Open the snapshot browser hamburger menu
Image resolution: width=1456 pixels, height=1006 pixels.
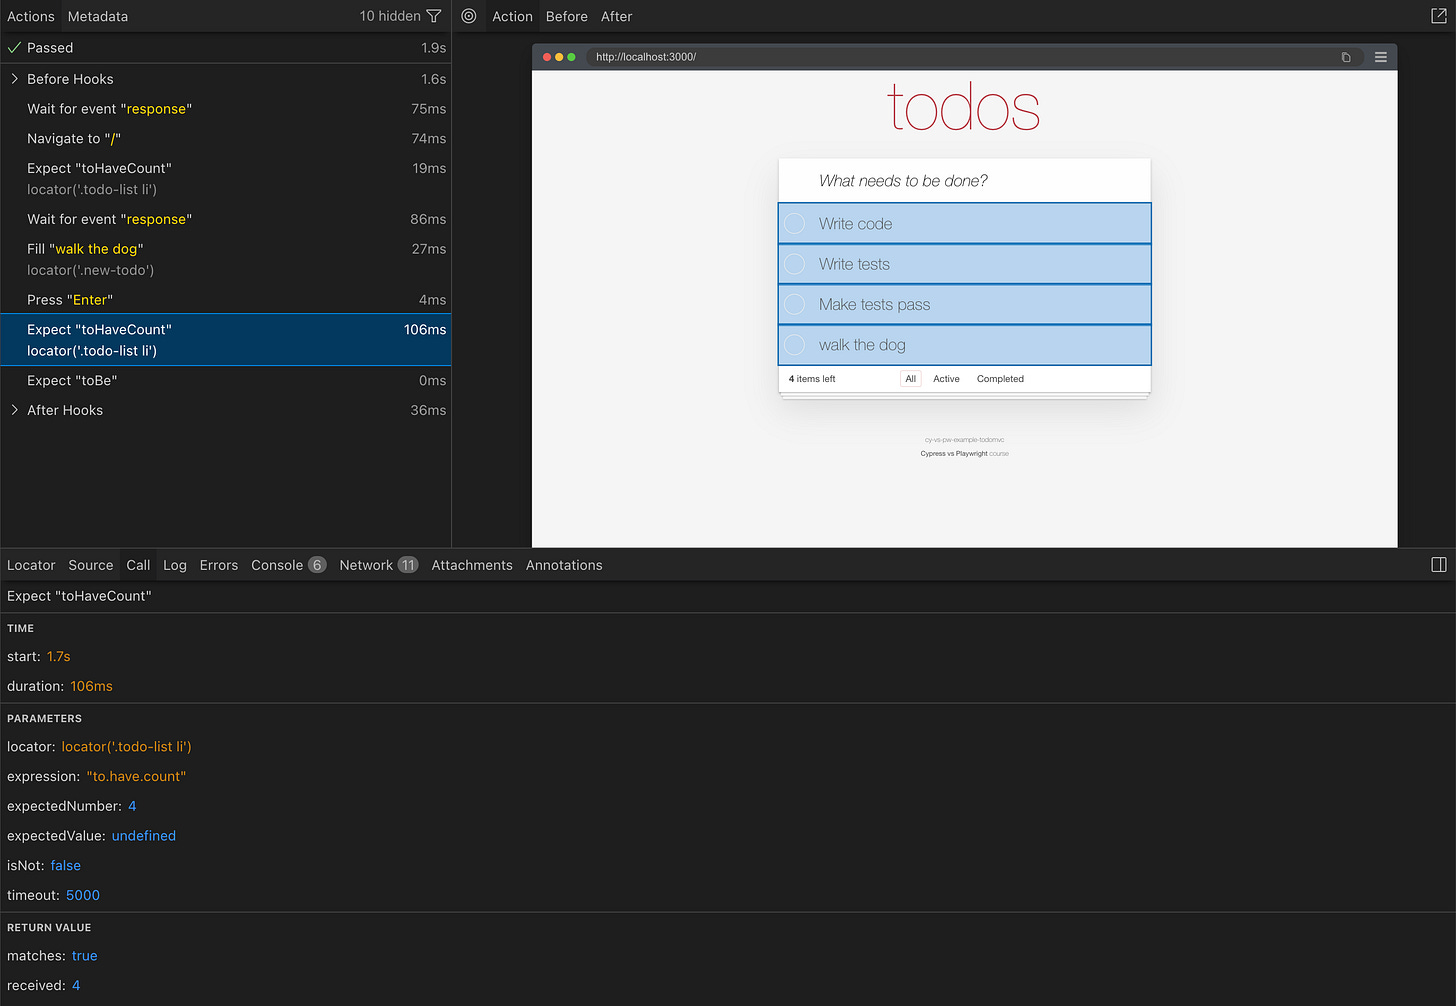coord(1380,57)
